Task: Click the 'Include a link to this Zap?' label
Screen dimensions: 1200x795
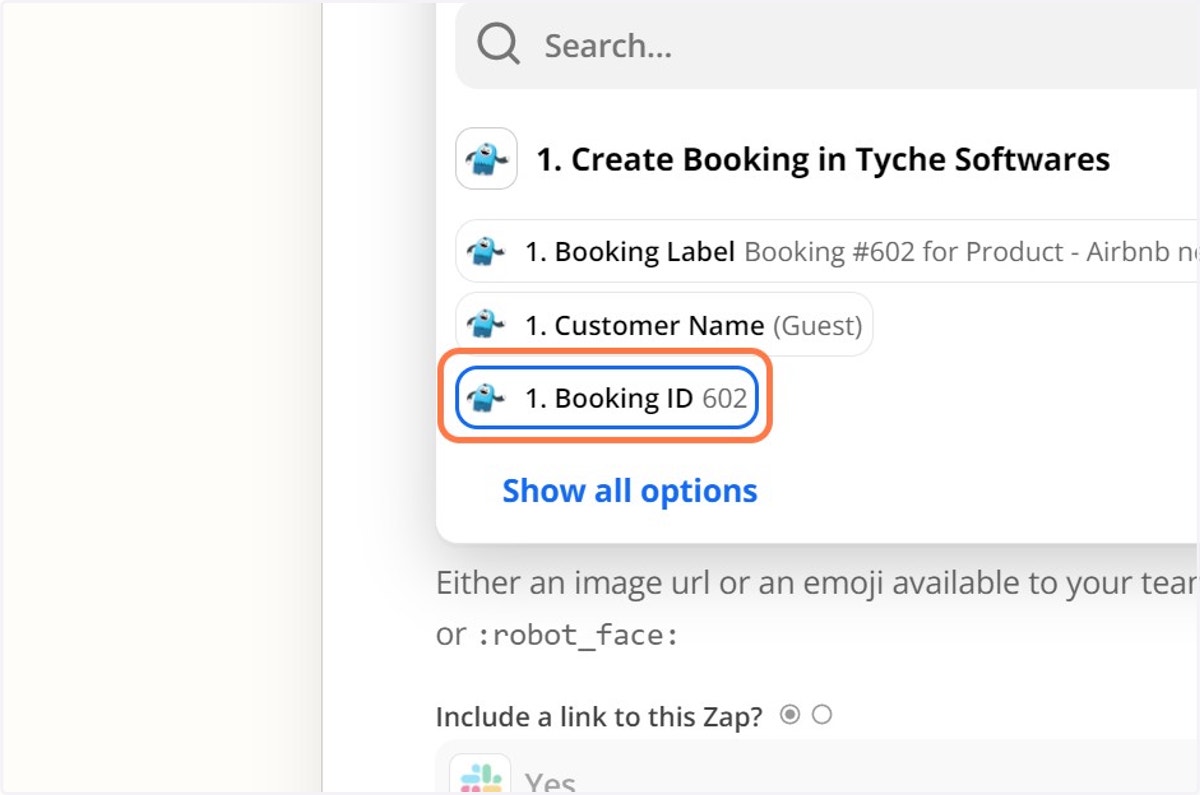Action: [x=599, y=717]
